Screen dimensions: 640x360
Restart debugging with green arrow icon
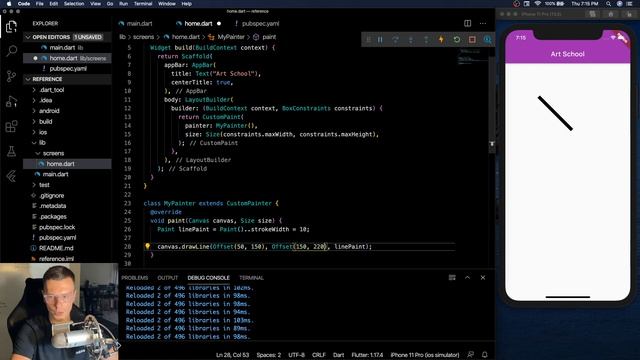(x=457, y=40)
